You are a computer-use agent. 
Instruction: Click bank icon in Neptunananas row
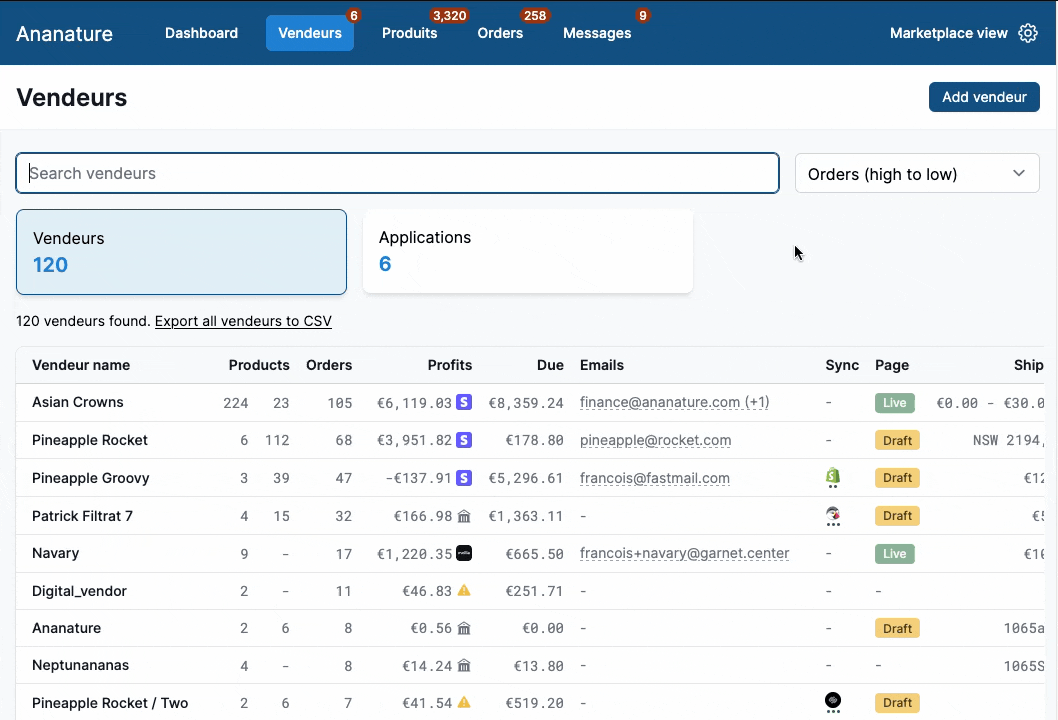click(464, 665)
